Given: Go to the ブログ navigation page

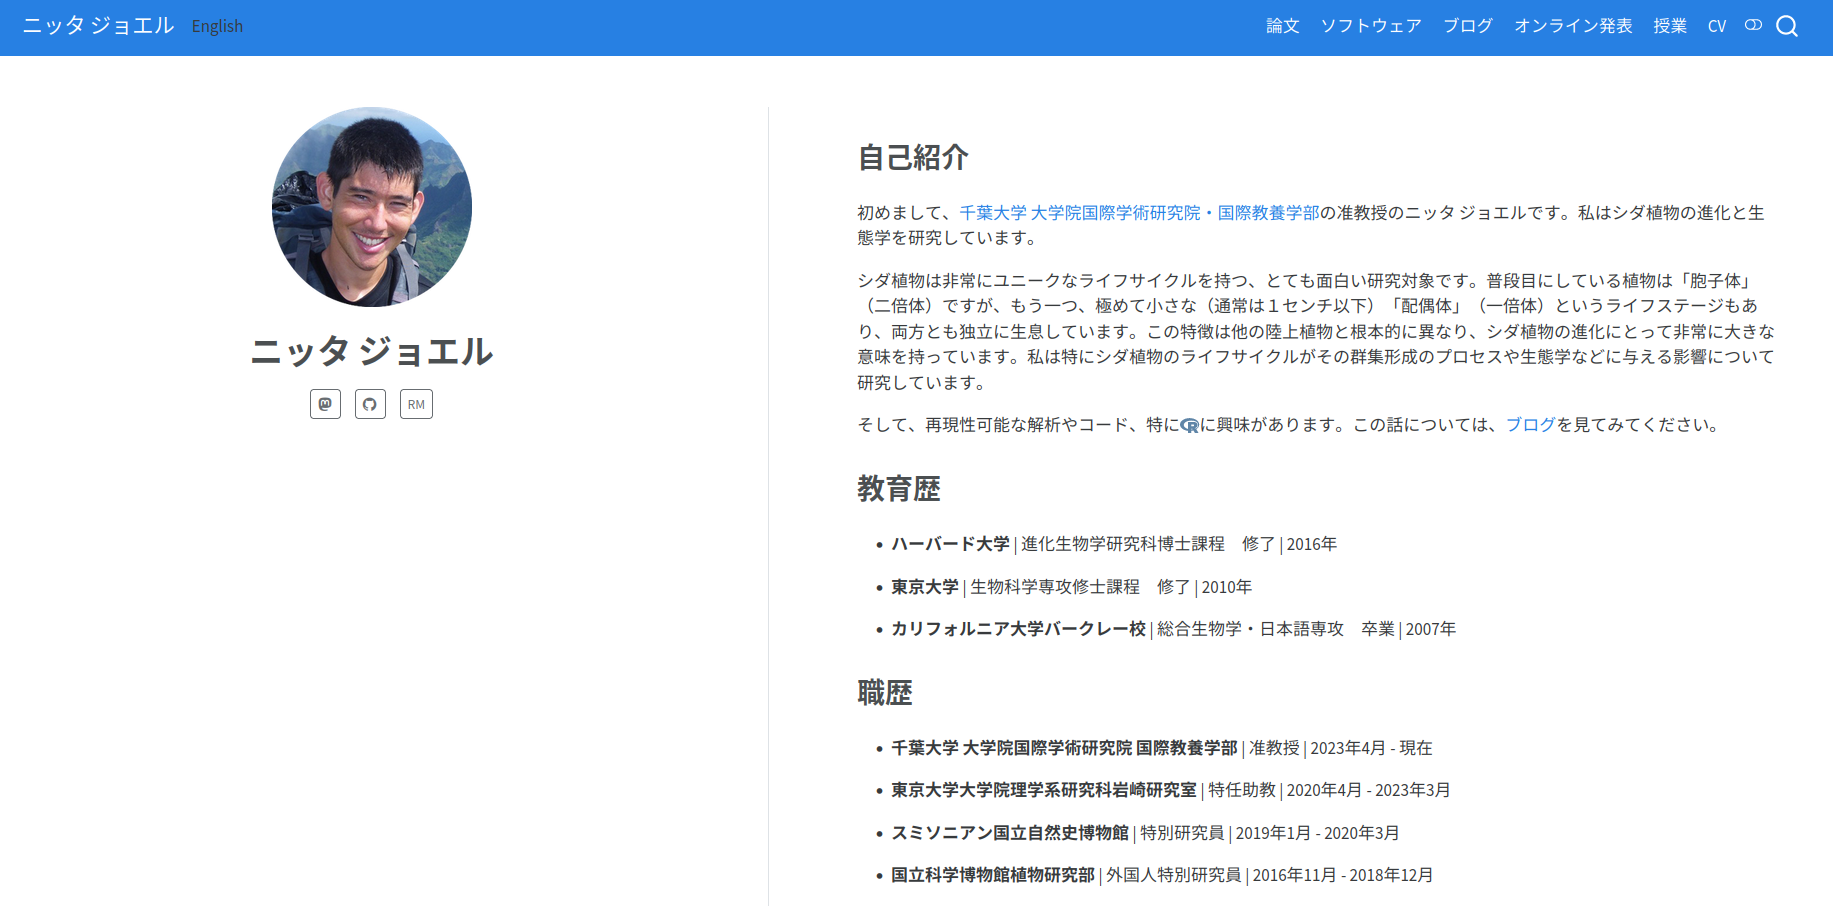Looking at the screenshot, I should coord(1467,26).
